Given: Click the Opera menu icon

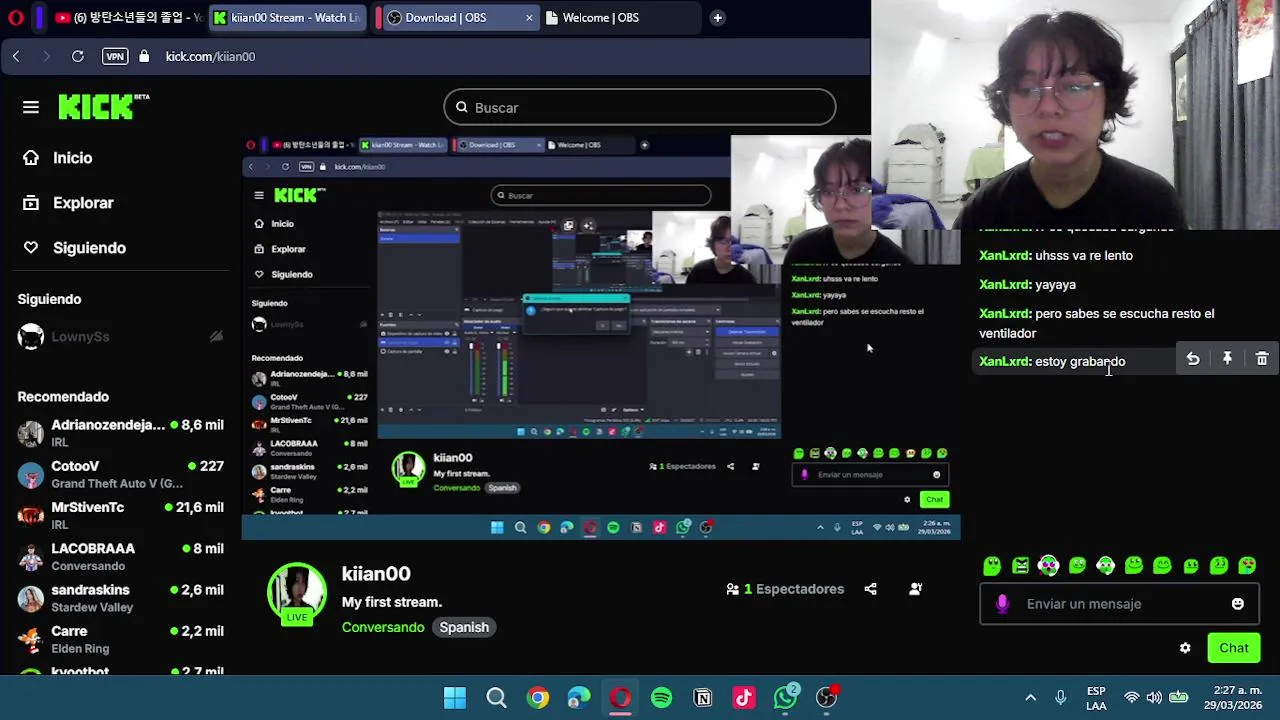Looking at the screenshot, I should point(14,18).
